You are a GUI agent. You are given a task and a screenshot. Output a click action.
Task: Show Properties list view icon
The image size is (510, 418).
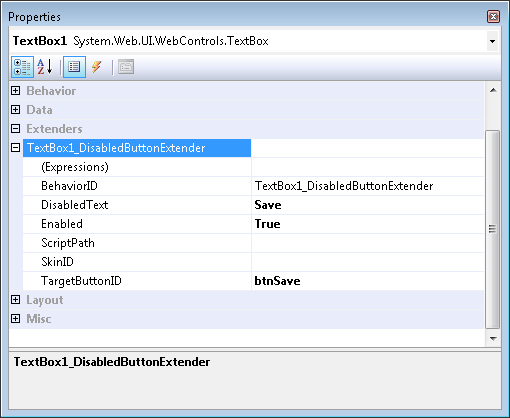(74, 67)
